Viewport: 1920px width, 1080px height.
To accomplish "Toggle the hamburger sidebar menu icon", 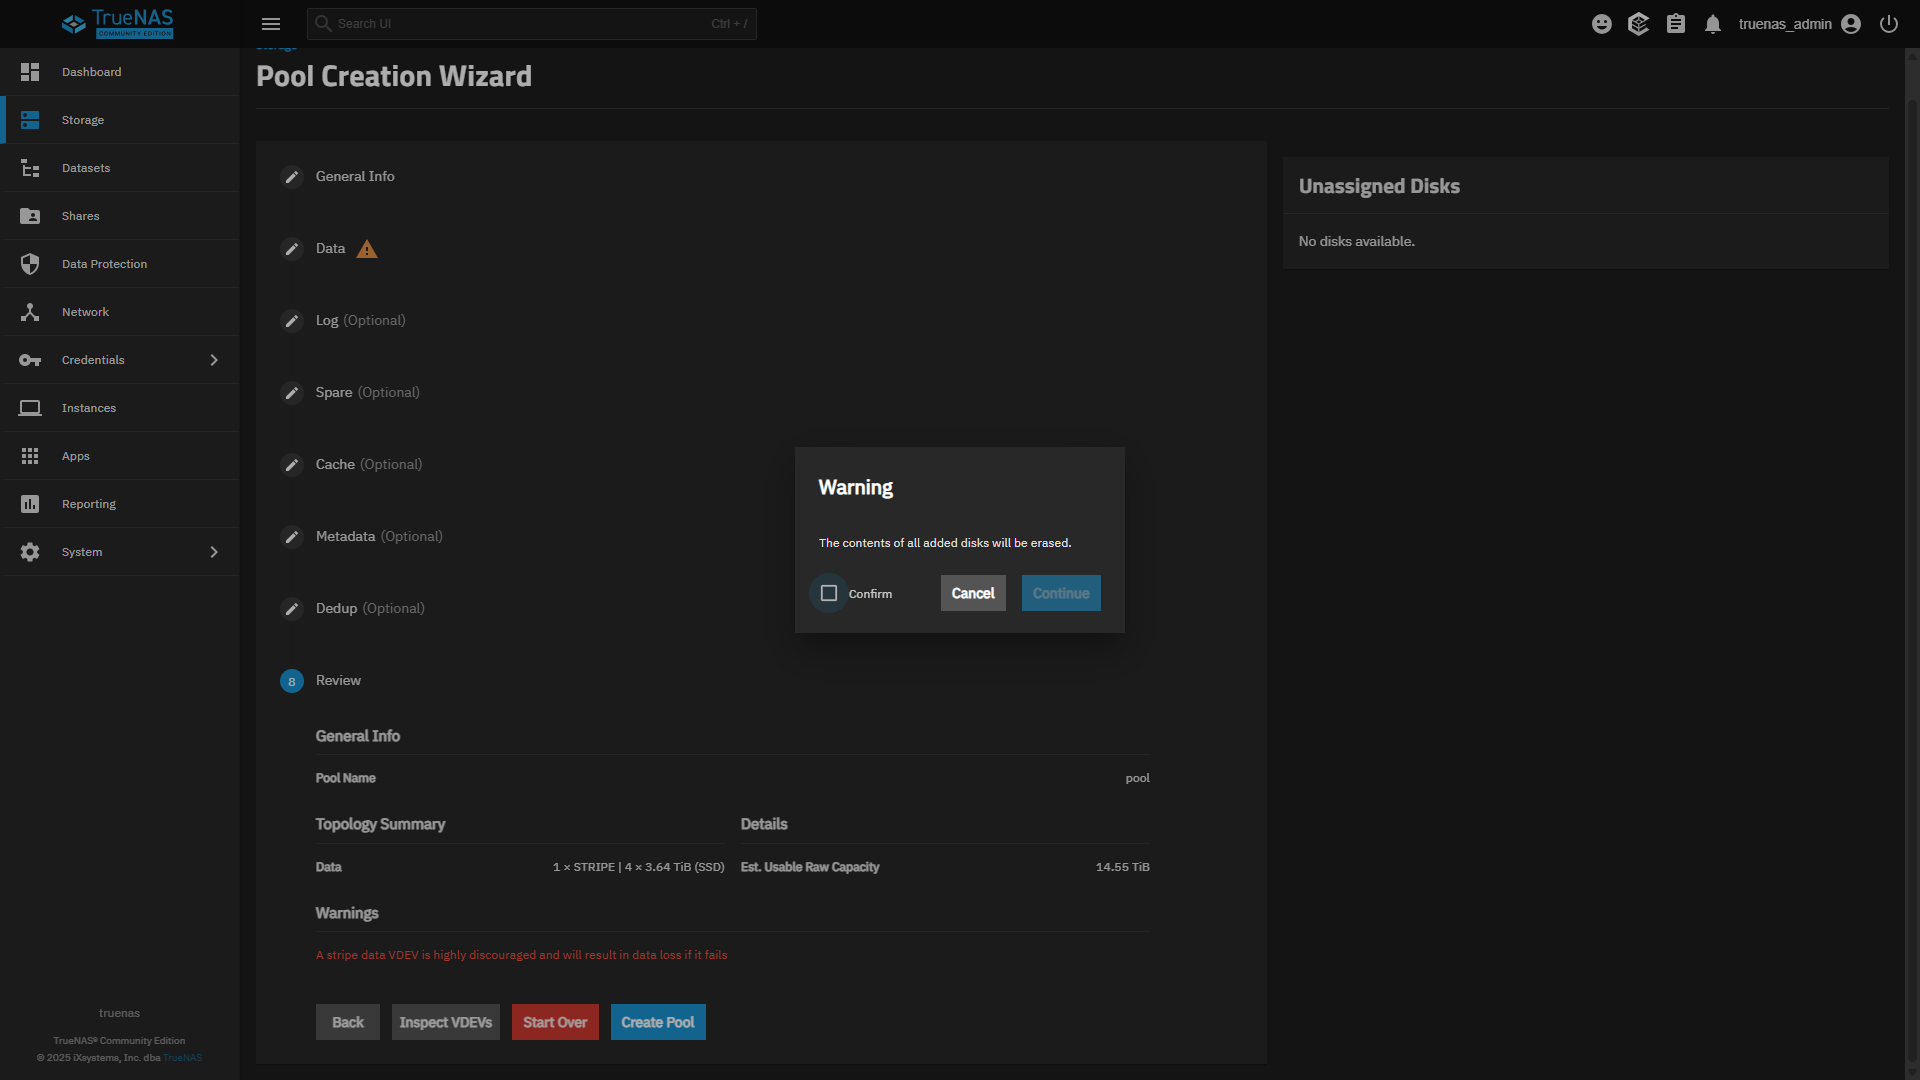I will pos(271,24).
